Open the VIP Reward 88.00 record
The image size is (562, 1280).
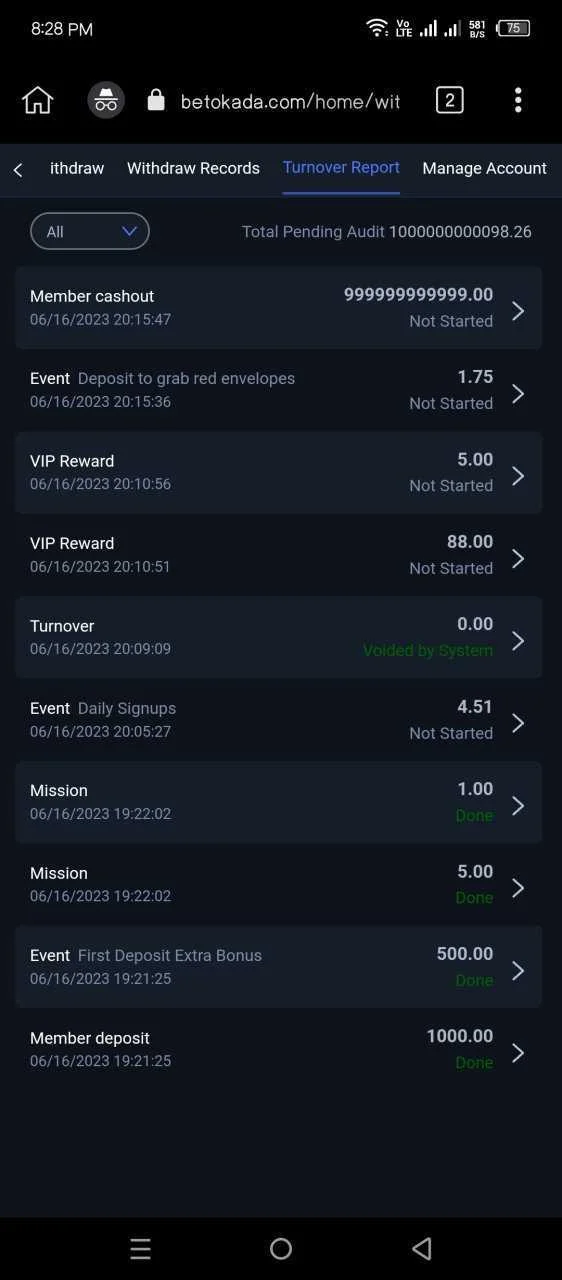279,554
